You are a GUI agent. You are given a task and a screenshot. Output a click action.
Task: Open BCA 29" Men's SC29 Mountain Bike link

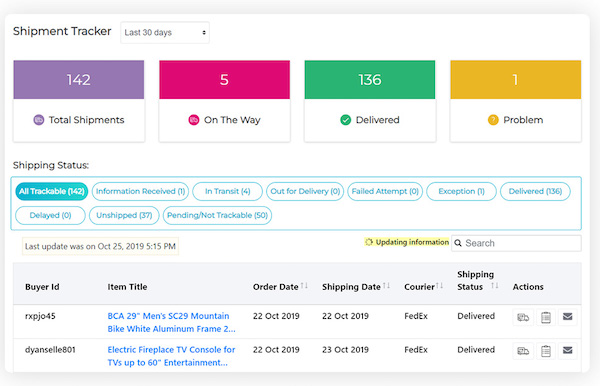(x=171, y=322)
